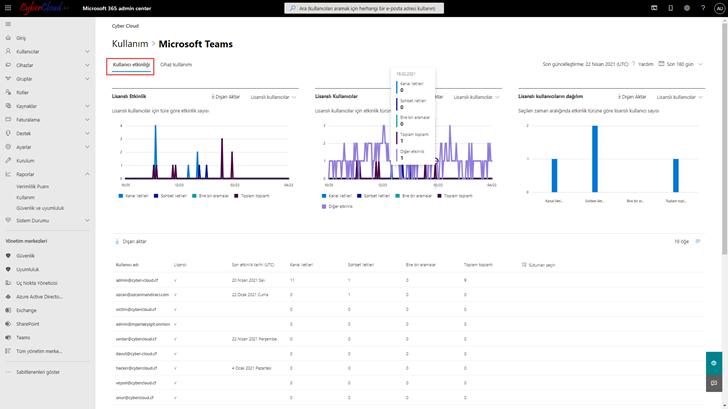Open AU account avatar
Image resolution: width=728 pixels, height=409 pixels.
pos(719,8)
